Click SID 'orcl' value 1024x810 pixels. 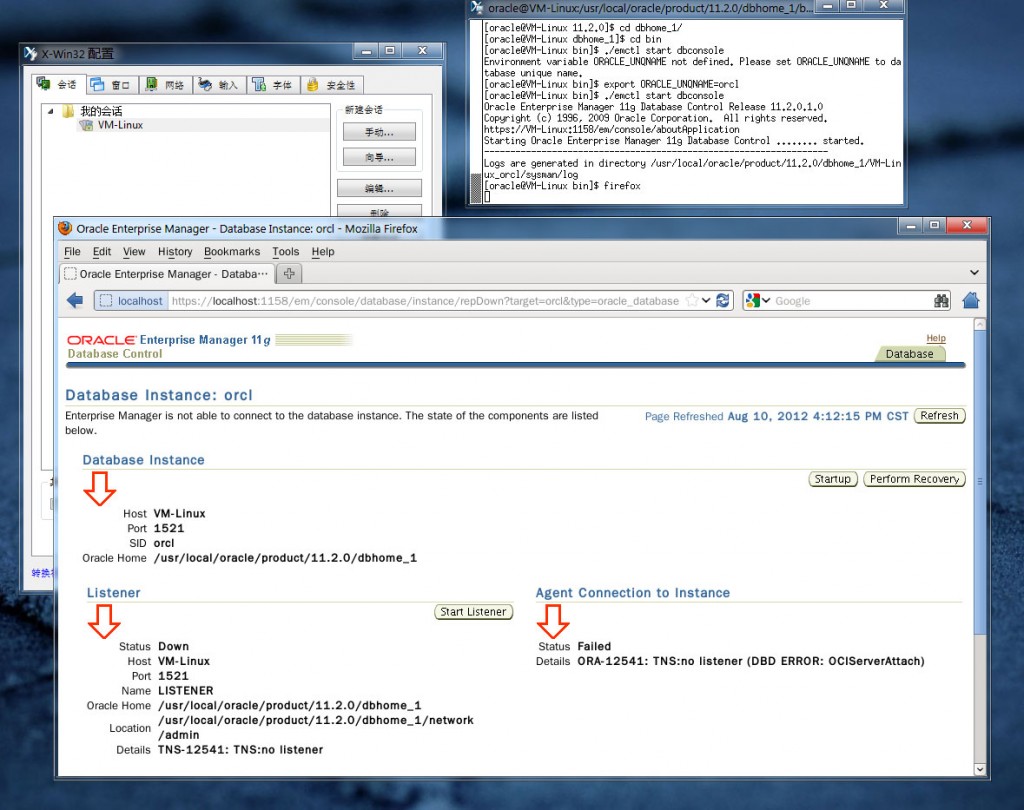(164, 543)
